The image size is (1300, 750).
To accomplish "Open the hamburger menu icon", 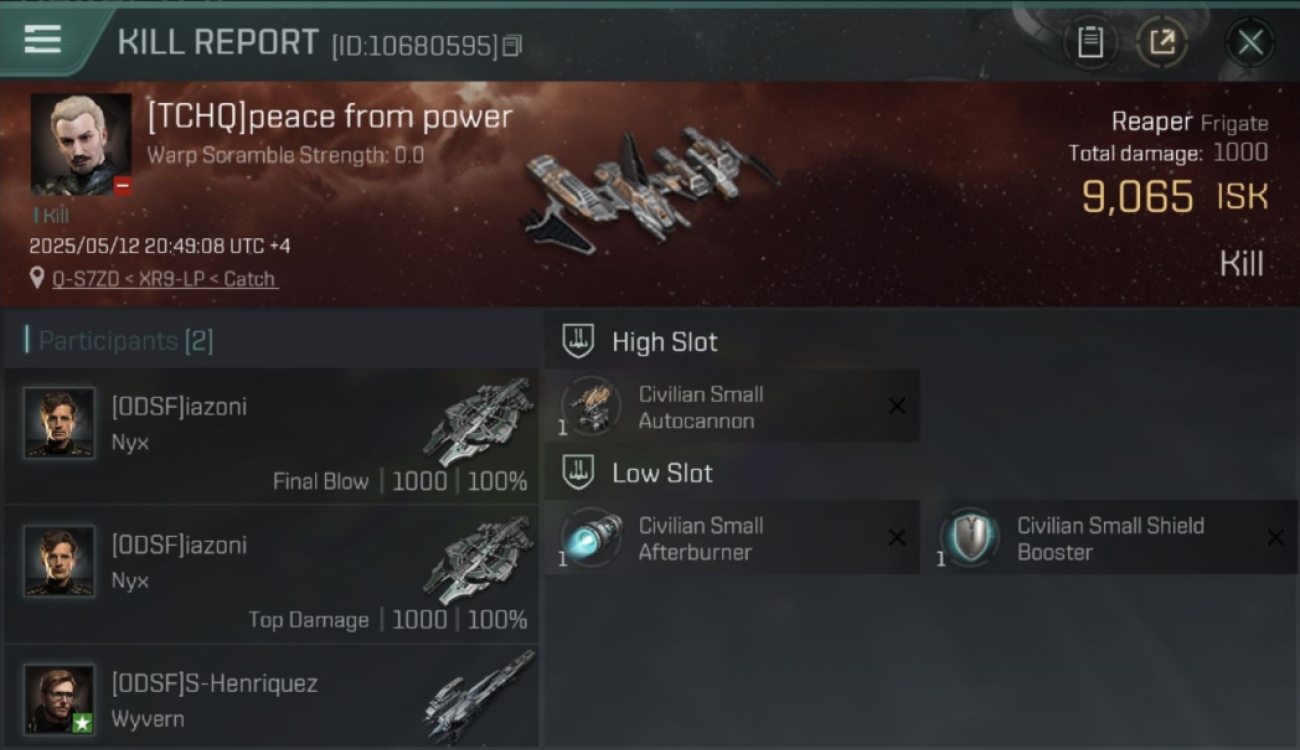I will point(43,40).
